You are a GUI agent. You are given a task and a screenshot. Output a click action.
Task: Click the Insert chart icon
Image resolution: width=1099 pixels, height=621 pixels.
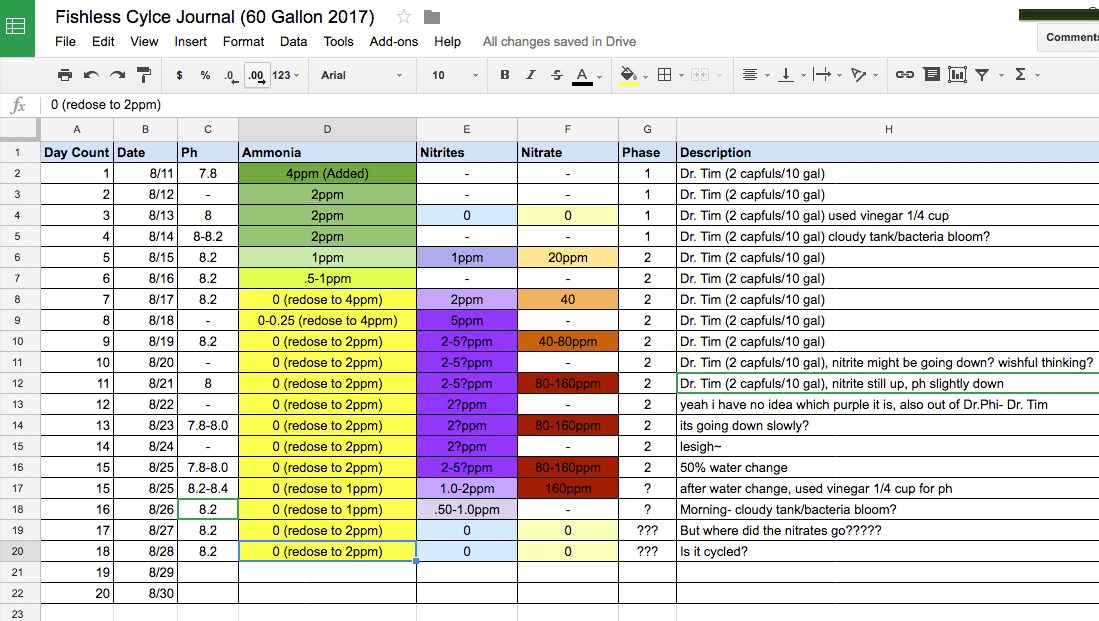tap(957, 75)
